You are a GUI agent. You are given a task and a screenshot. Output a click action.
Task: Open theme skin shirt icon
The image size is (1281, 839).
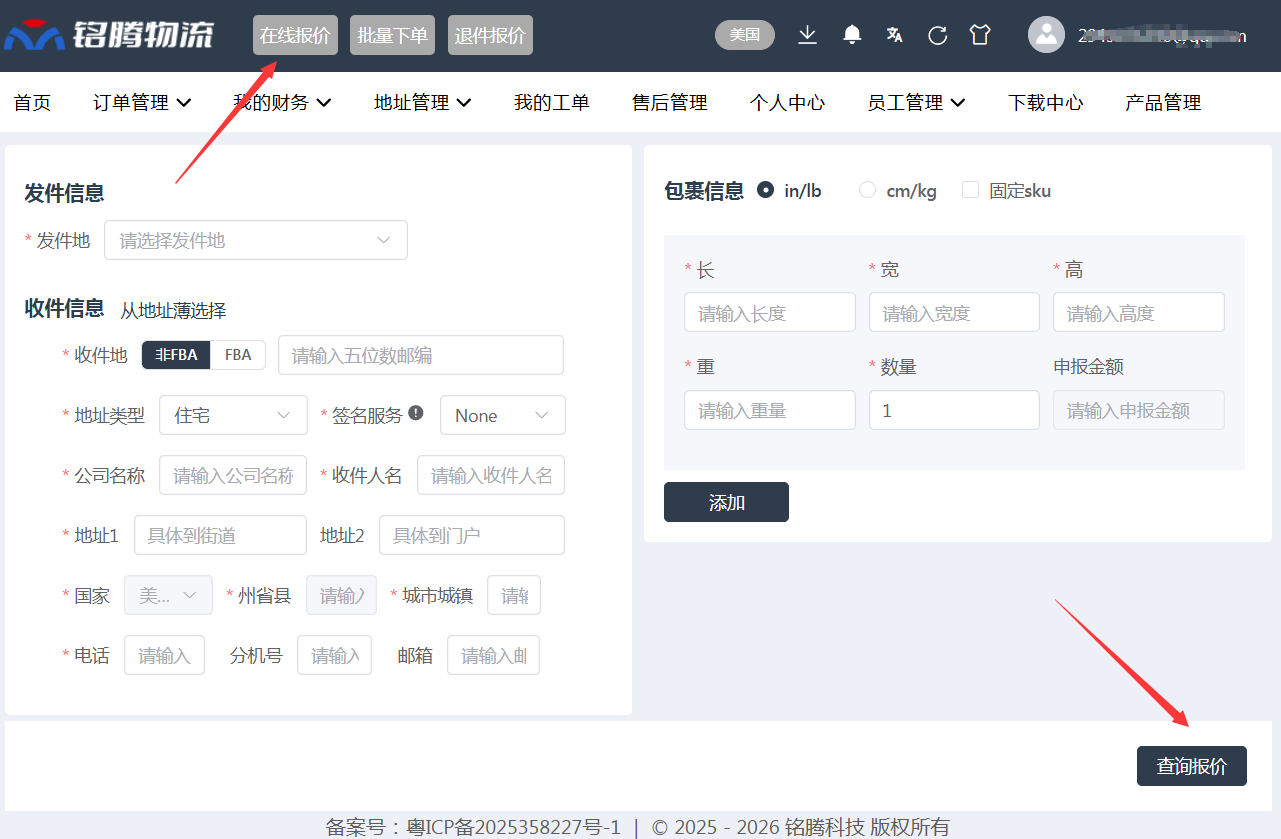pos(980,35)
